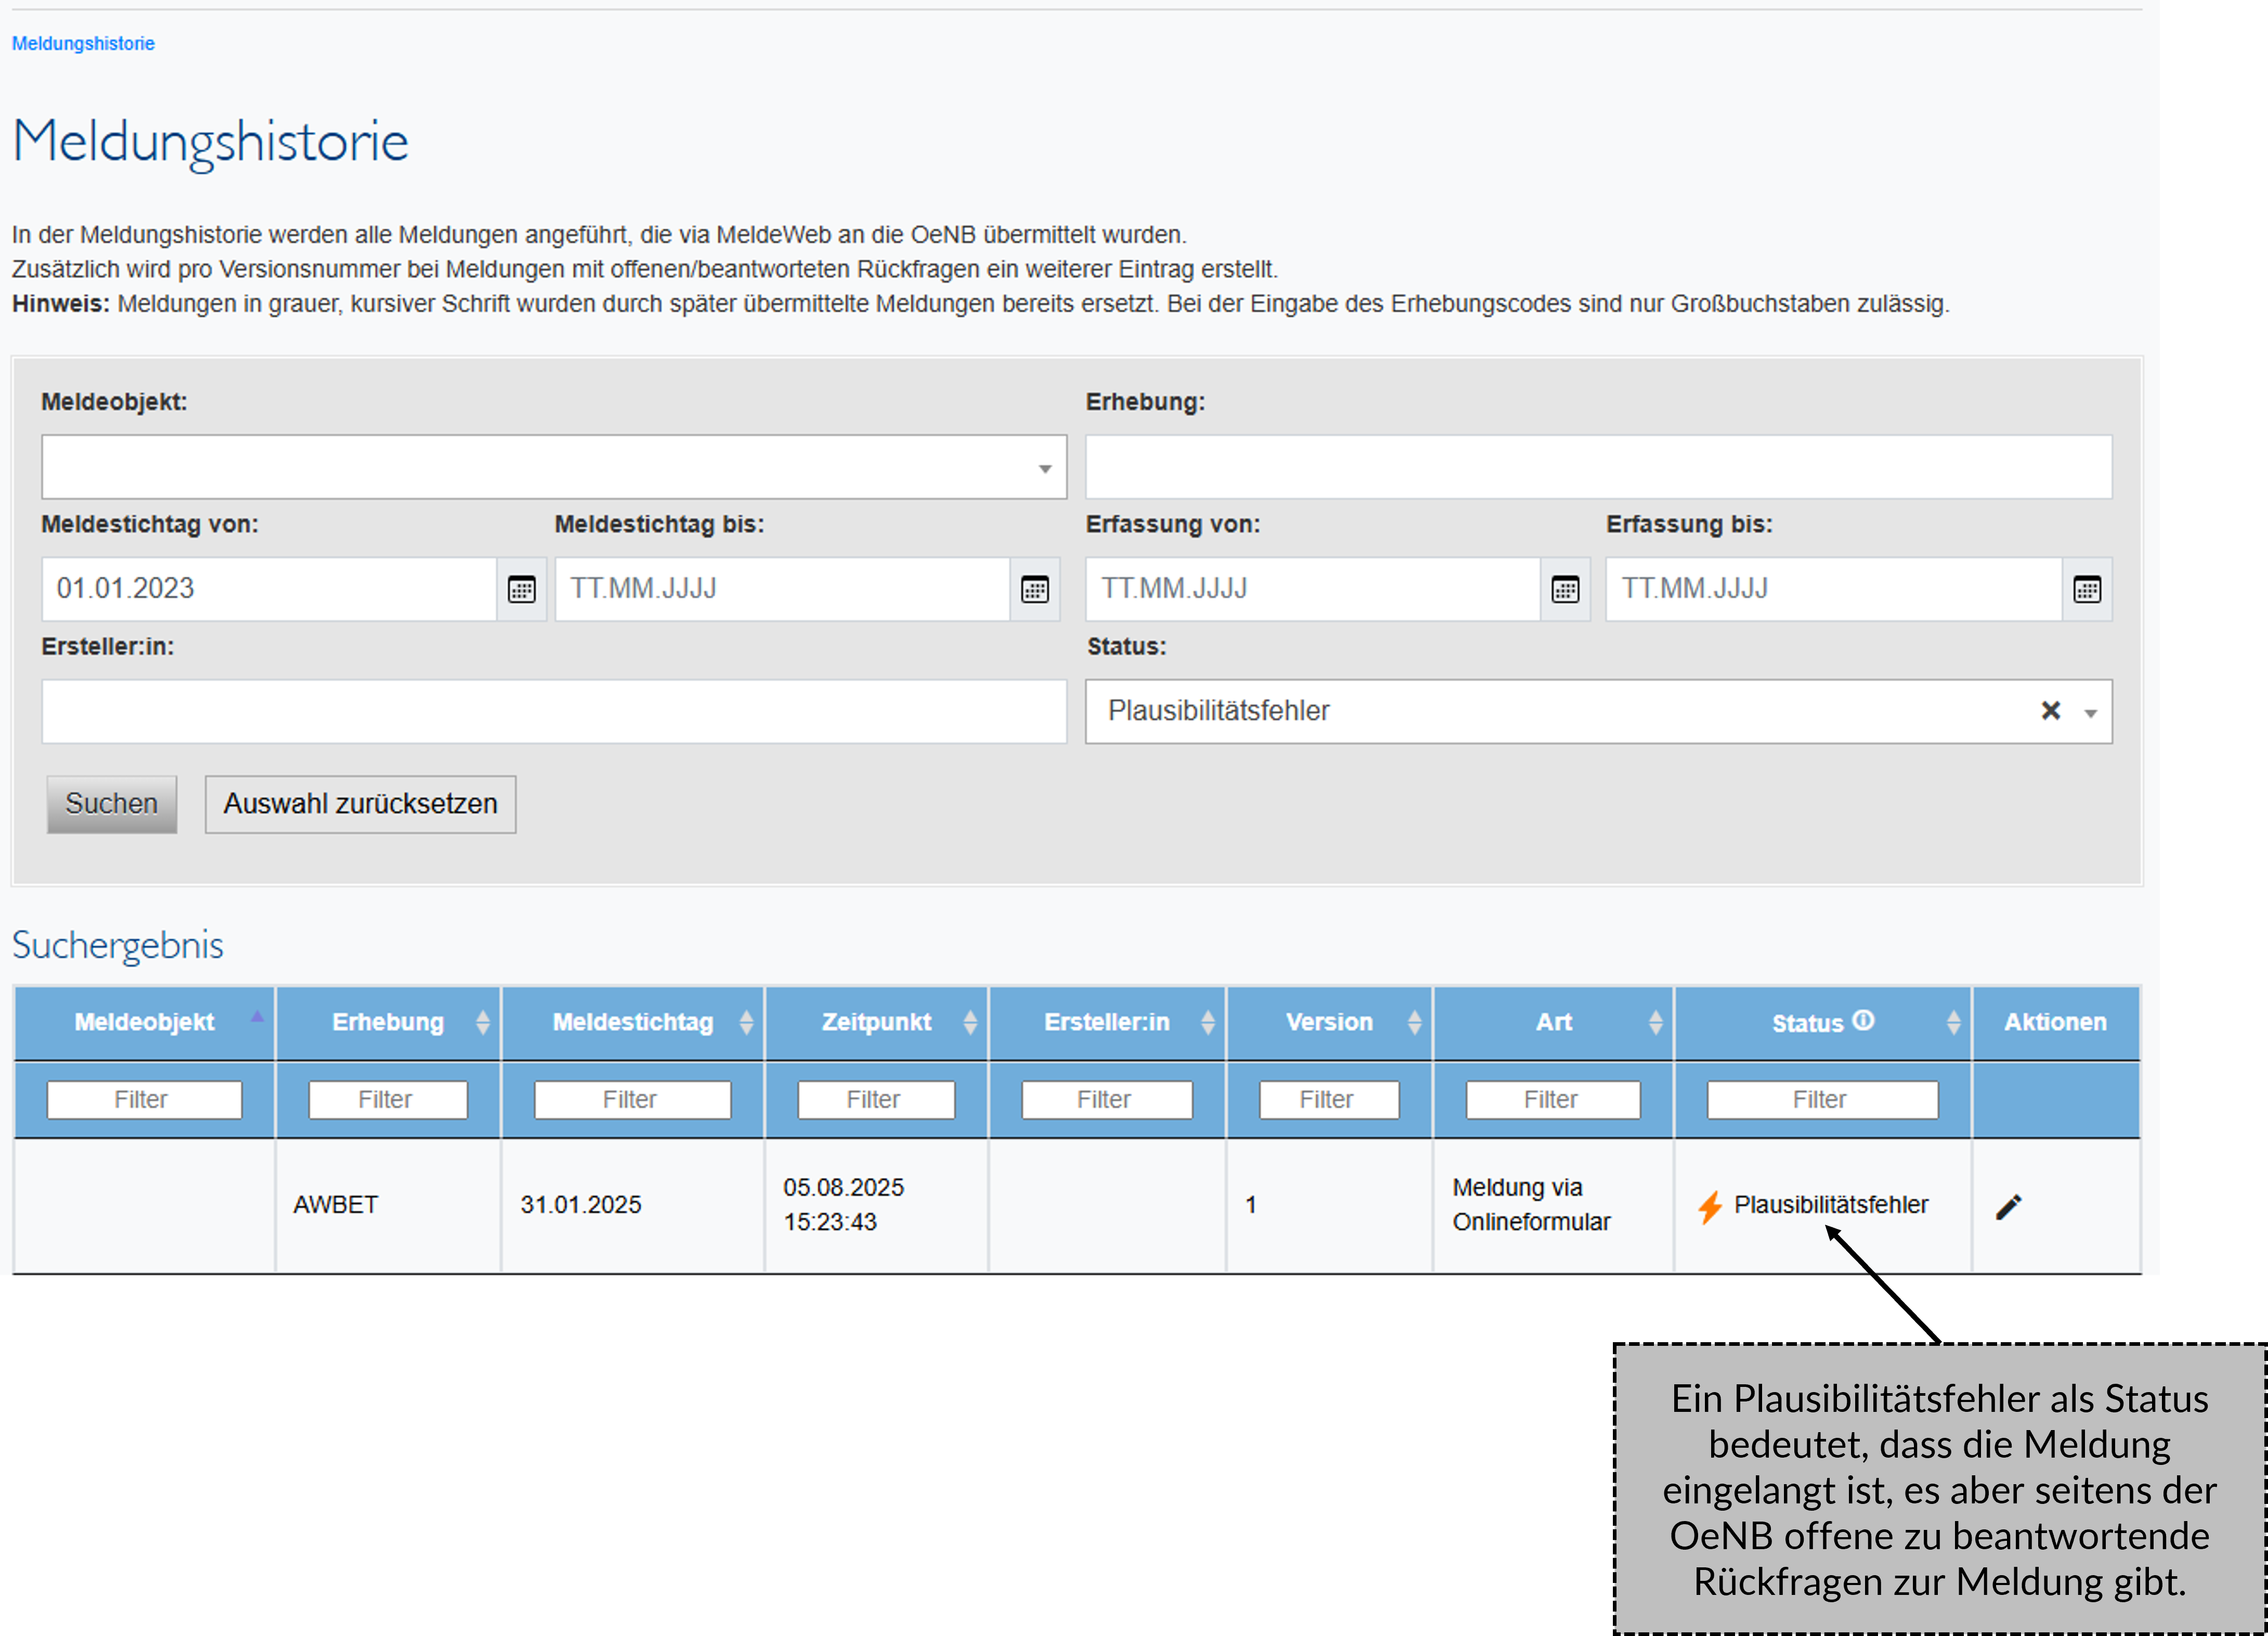Click the info icon next to Status header
The image size is (2268, 1636).
(x=1862, y=1020)
